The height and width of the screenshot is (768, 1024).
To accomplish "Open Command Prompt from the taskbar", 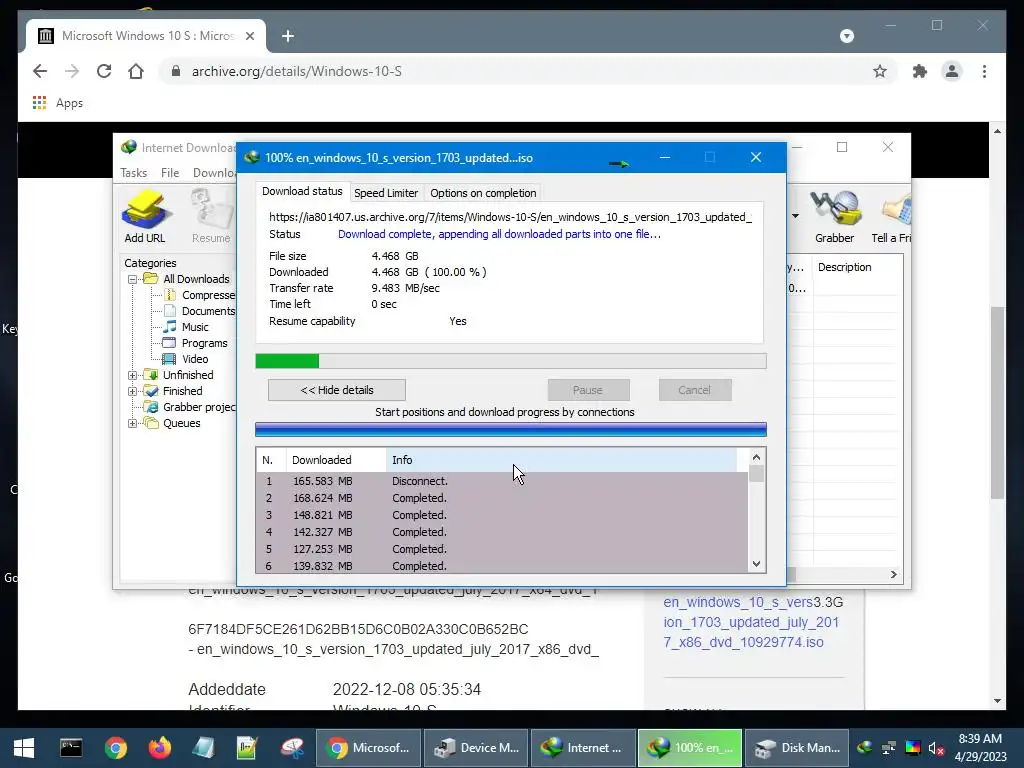I will (x=71, y=748).
